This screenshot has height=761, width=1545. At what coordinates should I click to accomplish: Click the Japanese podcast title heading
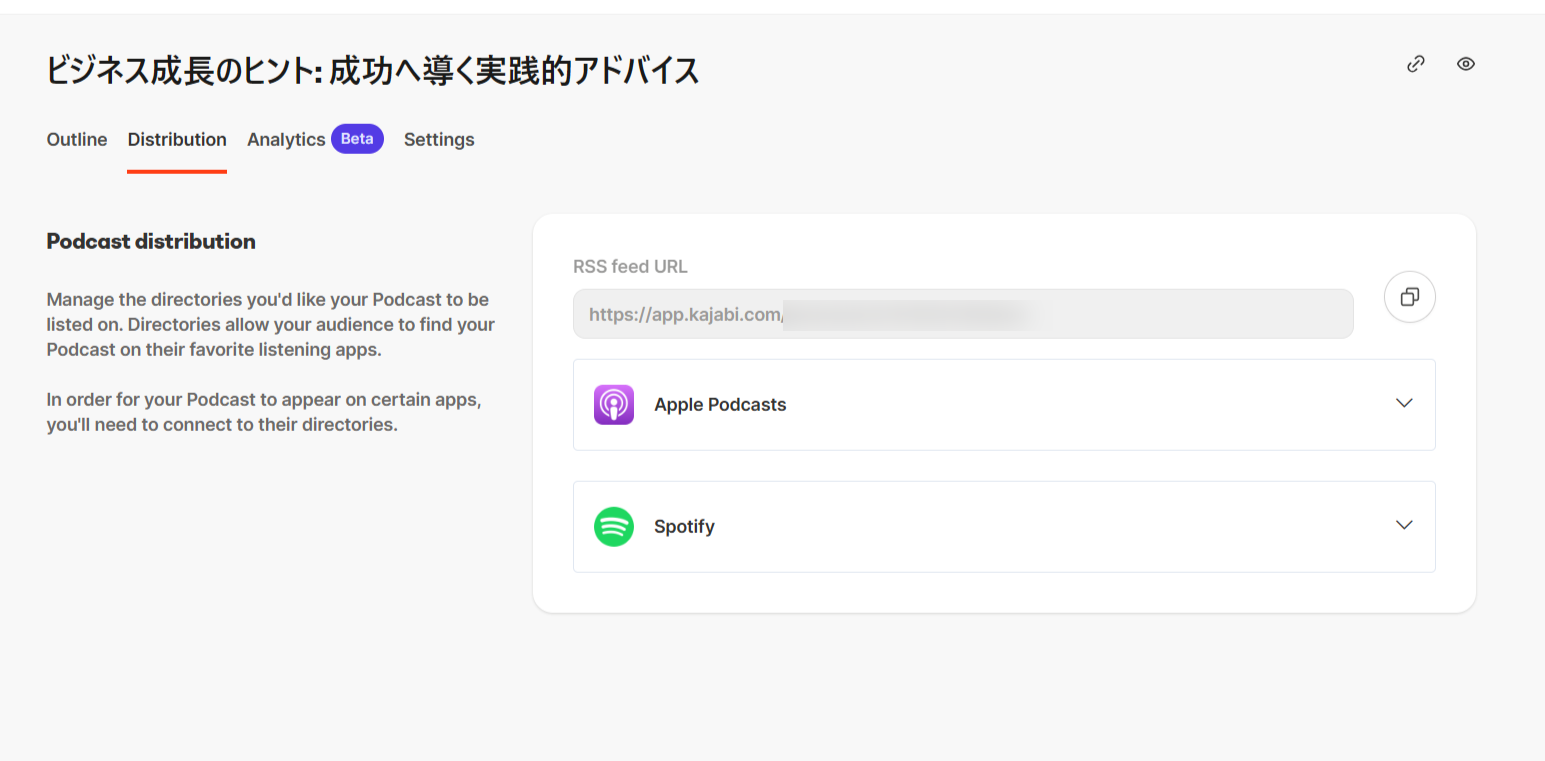tap(372, 71)
